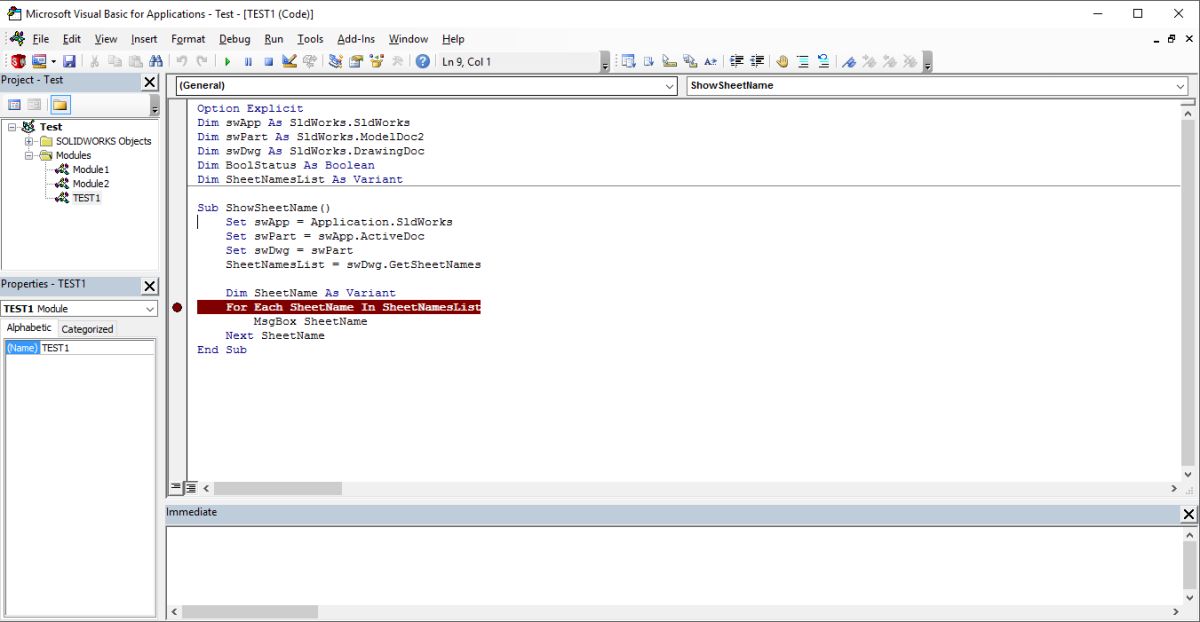Click the Undo toolbar icon

pyautogui.click(x=182, y=62)
